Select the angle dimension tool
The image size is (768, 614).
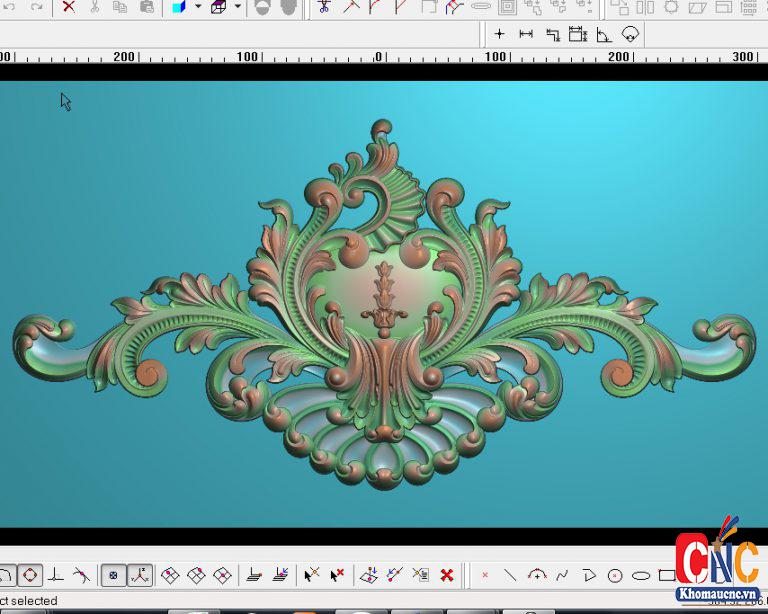coord(604,34)
